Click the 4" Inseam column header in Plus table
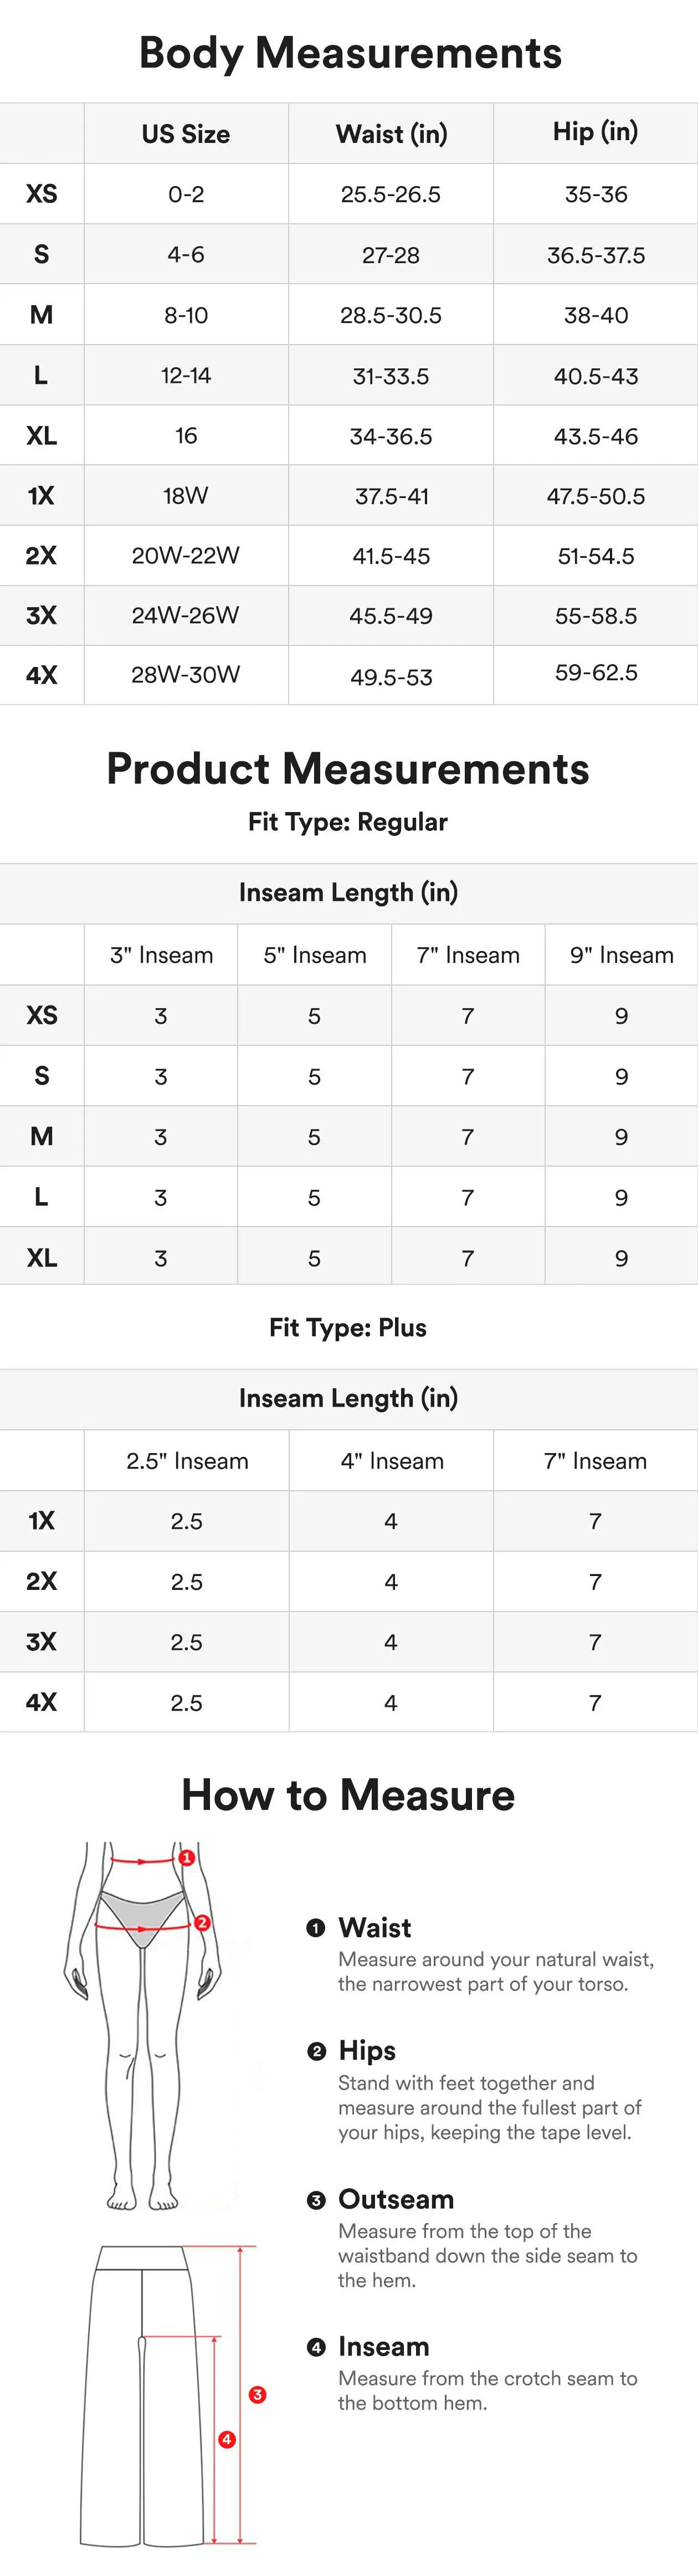Viewport: 698px width, 2576px height. [x=392, y=1461]
